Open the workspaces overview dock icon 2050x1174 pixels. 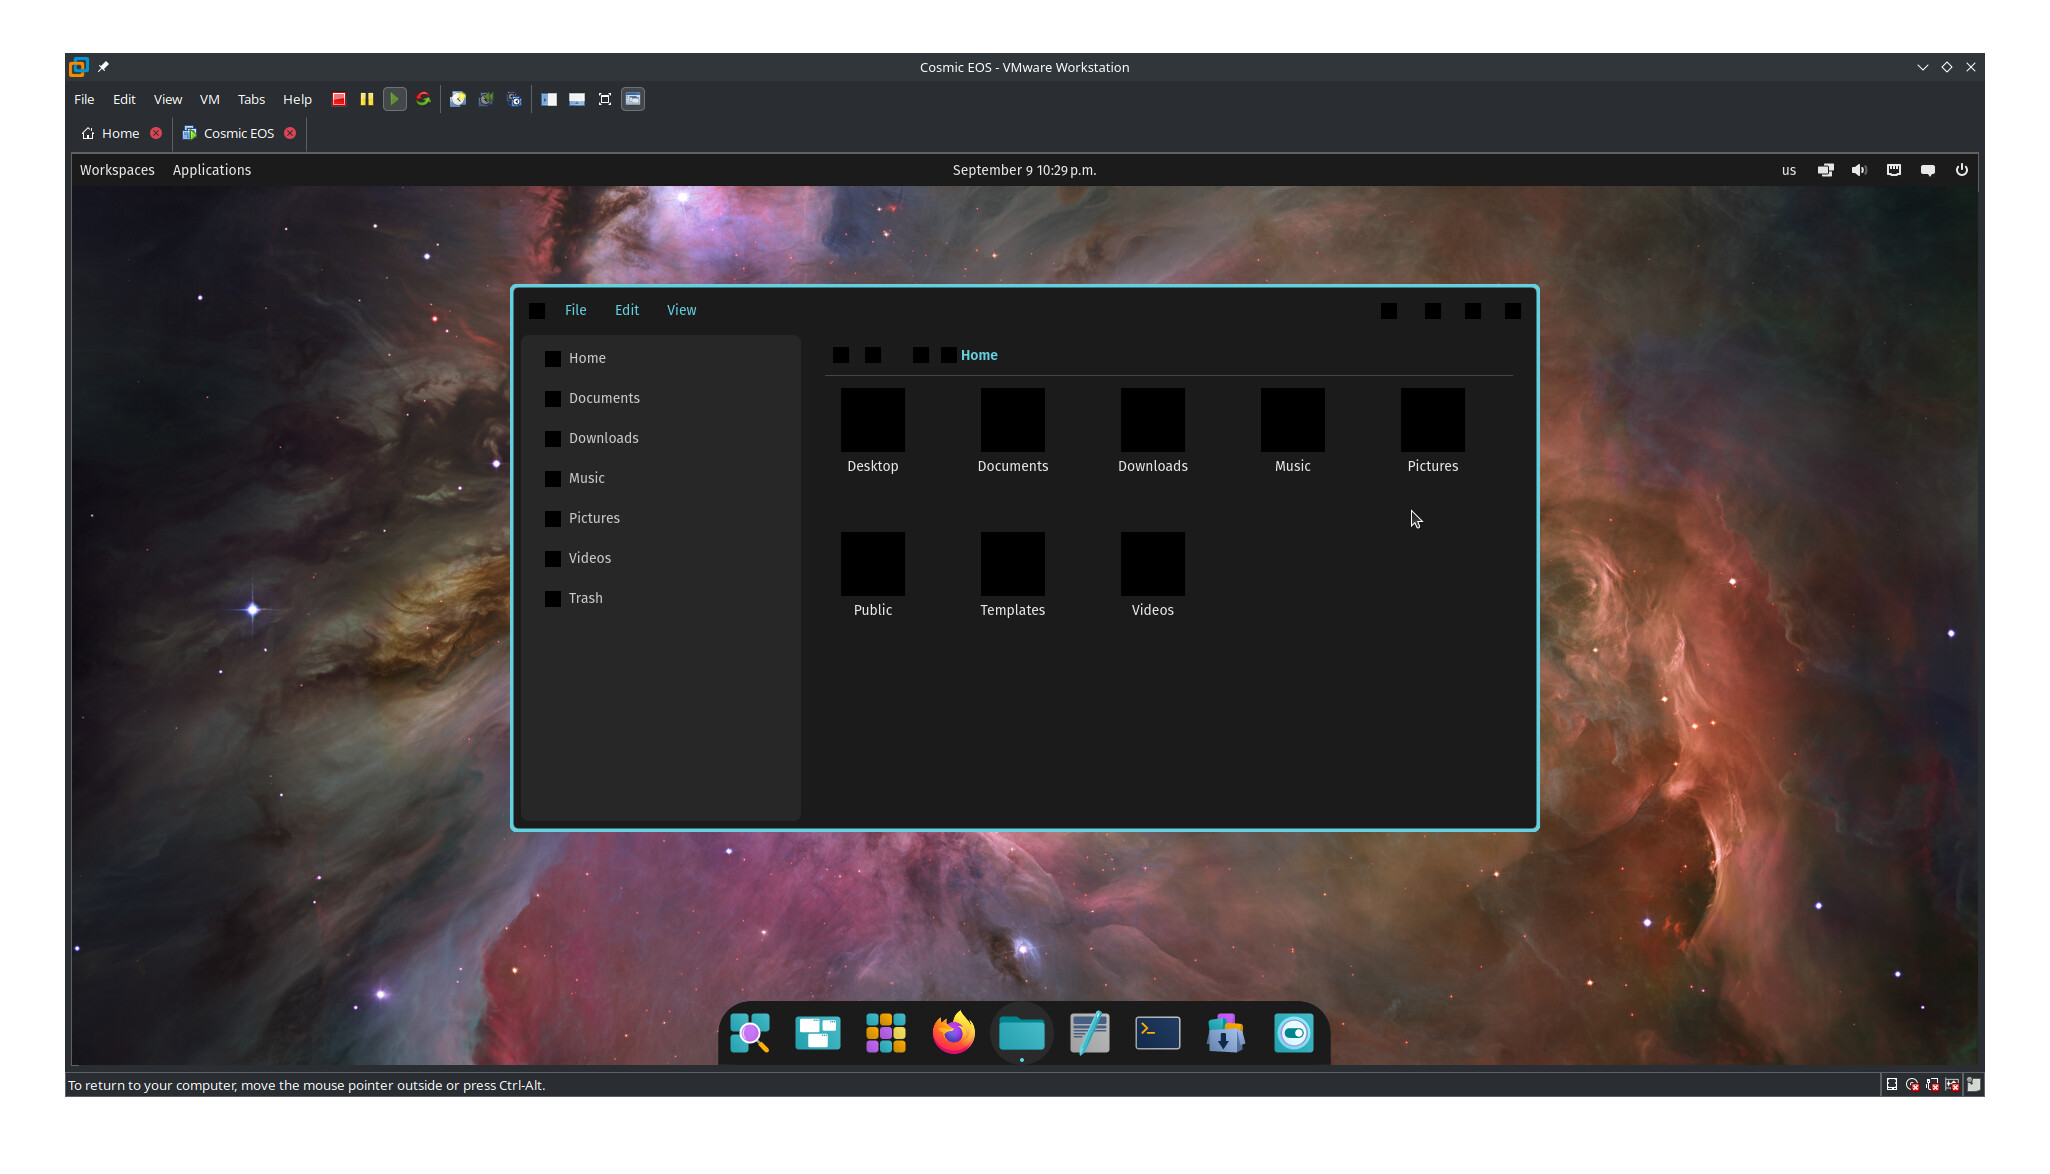tap(818, 1033)
